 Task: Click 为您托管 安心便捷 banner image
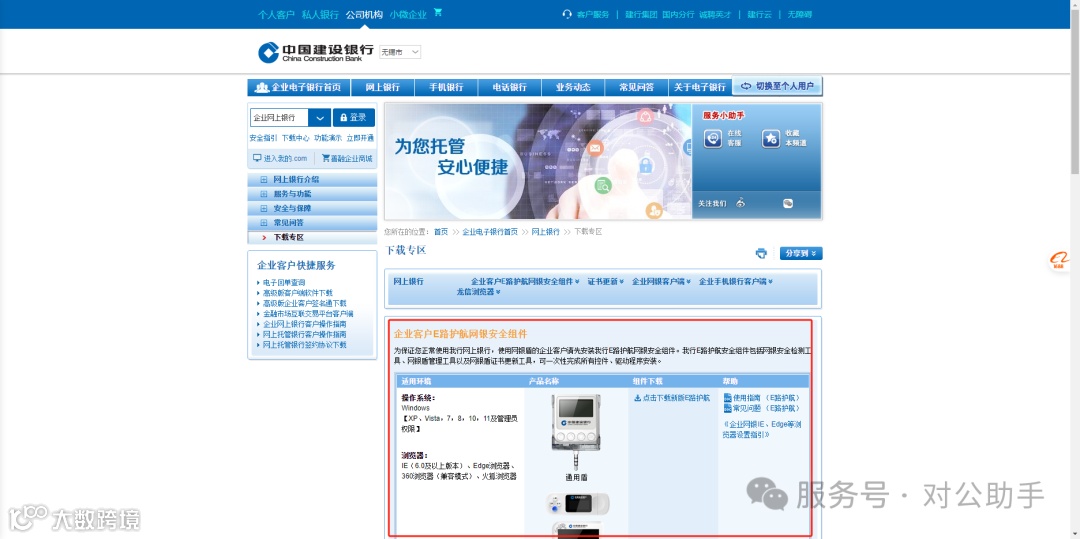[538, 161]
